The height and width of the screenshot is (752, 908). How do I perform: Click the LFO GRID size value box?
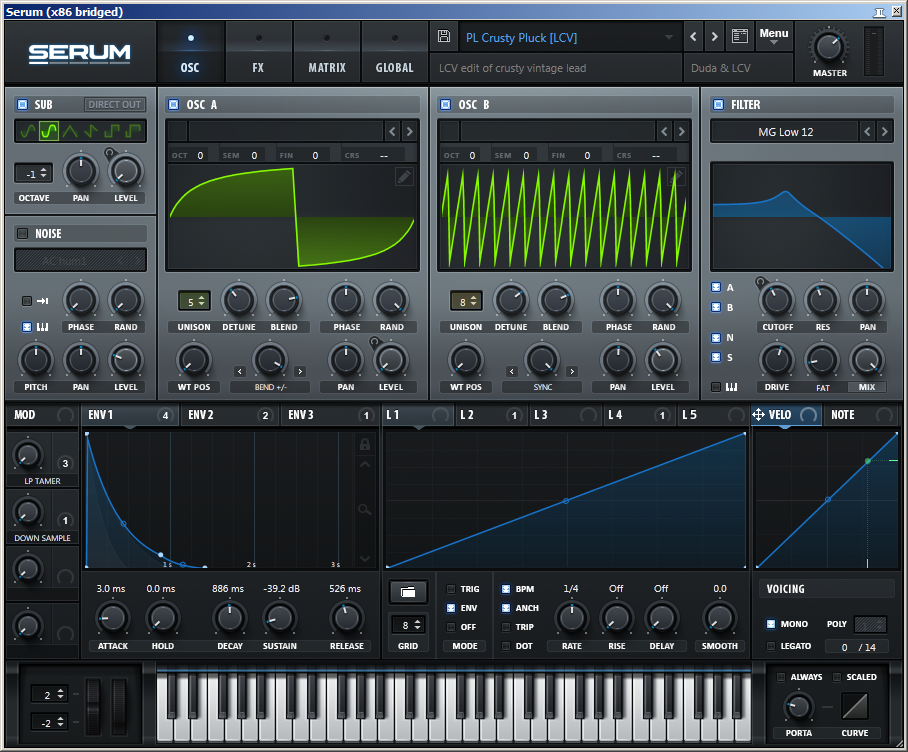click(406, 625)
